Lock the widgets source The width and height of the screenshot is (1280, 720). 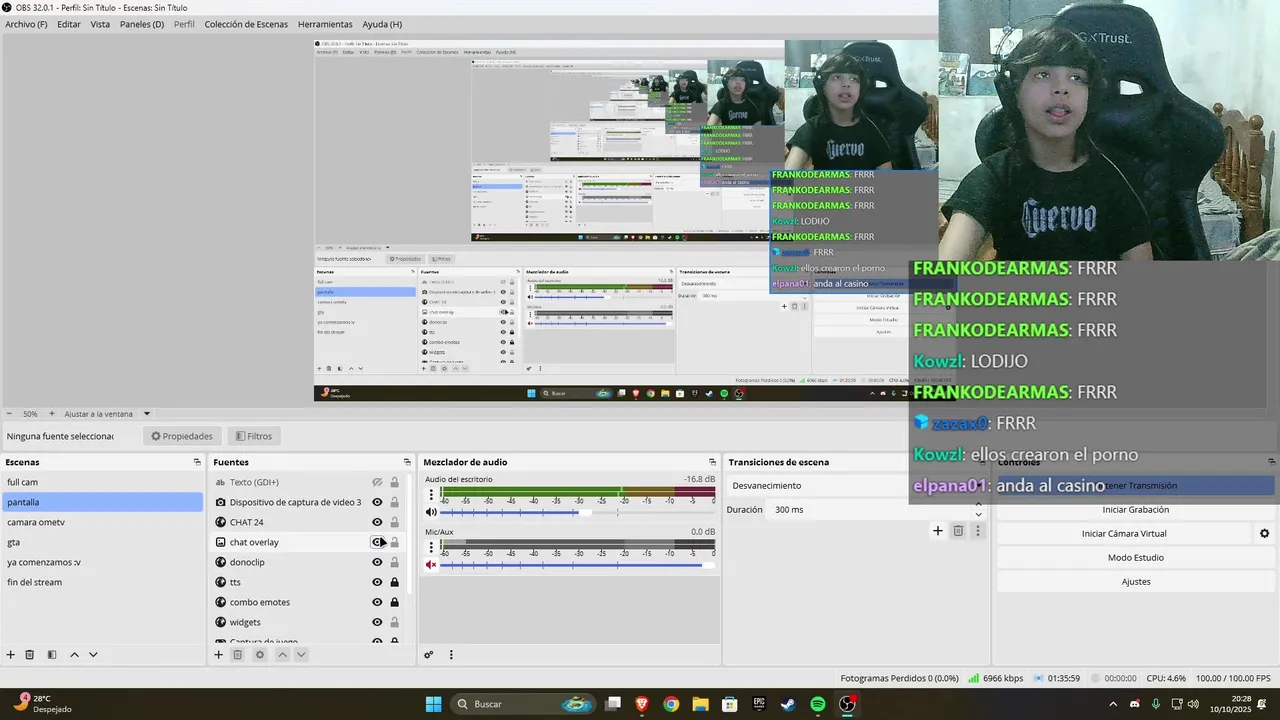click(x=394, y=622)
